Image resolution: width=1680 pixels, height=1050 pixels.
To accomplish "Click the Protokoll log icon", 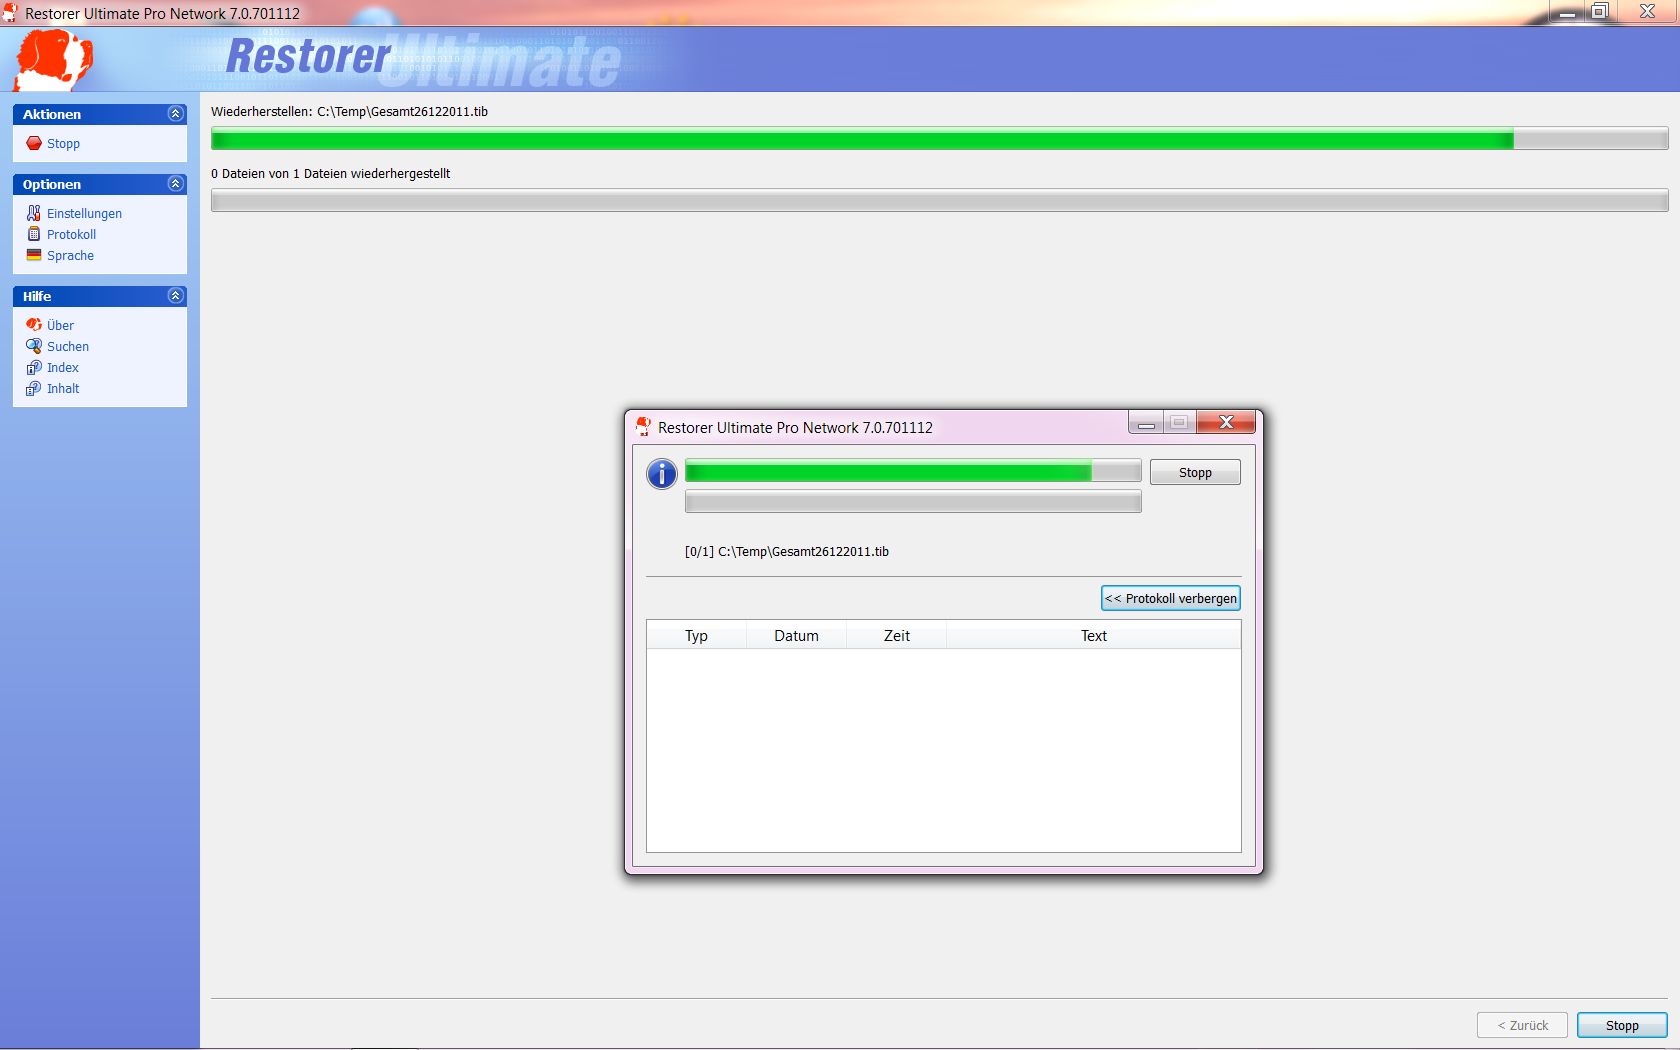I will (34, 234).
